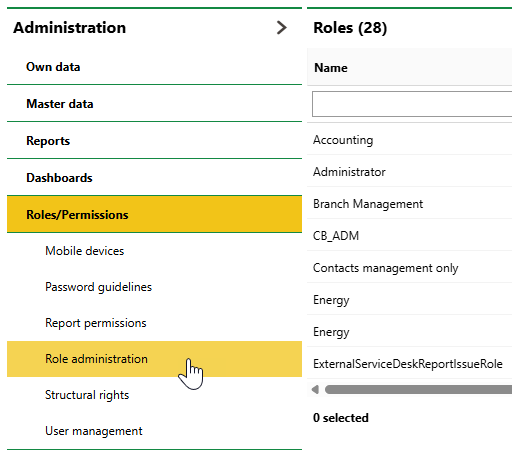
Task: Click the Name filter input field
Action: (x=412, y=104)
